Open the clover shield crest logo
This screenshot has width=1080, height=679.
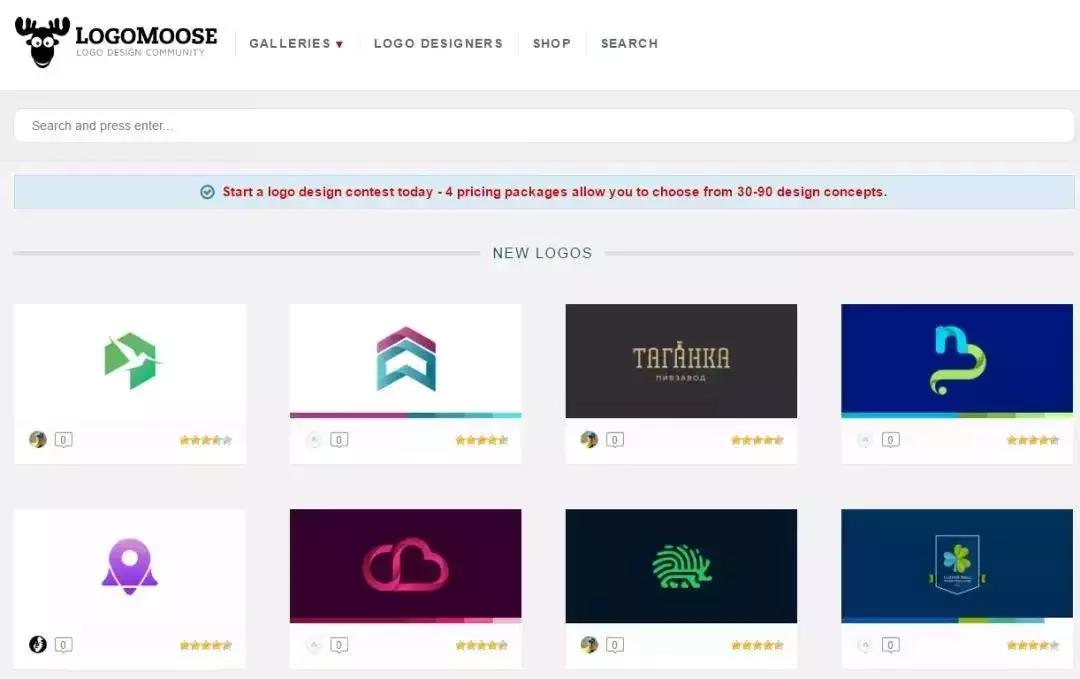956,566
